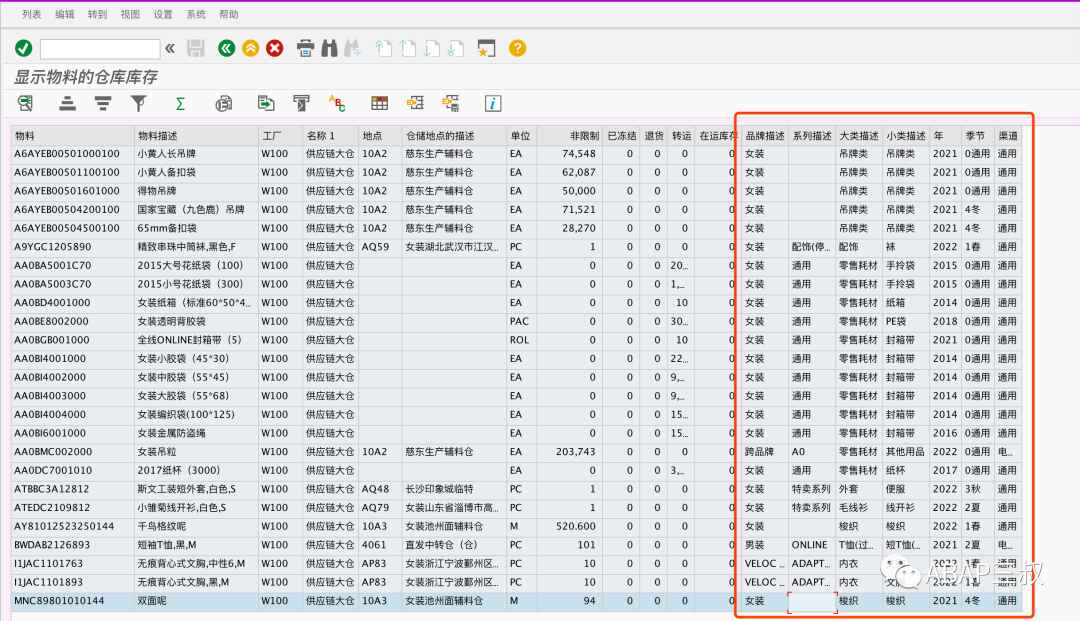1080x621 pixels.
Task: Open the 视图 menu
Action: (x=130, y=14)
